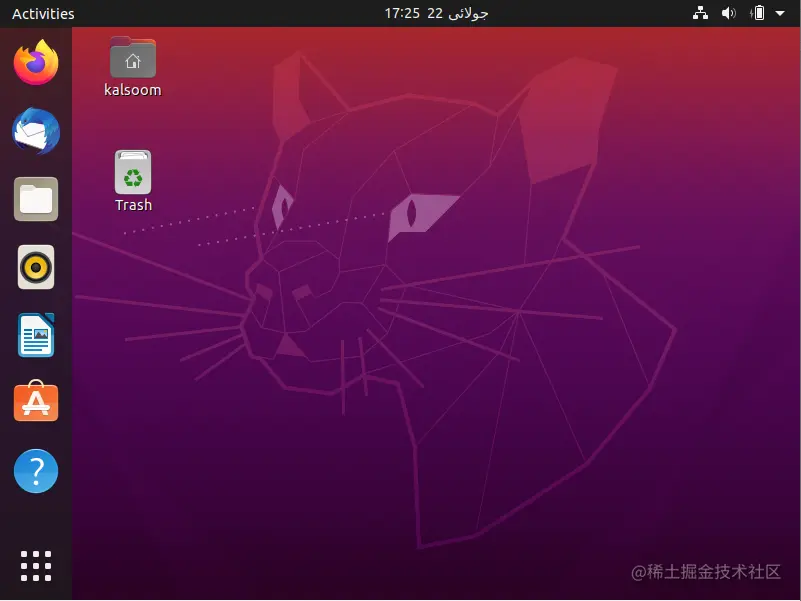Open Firefox from the dock

tap(36, 62)
